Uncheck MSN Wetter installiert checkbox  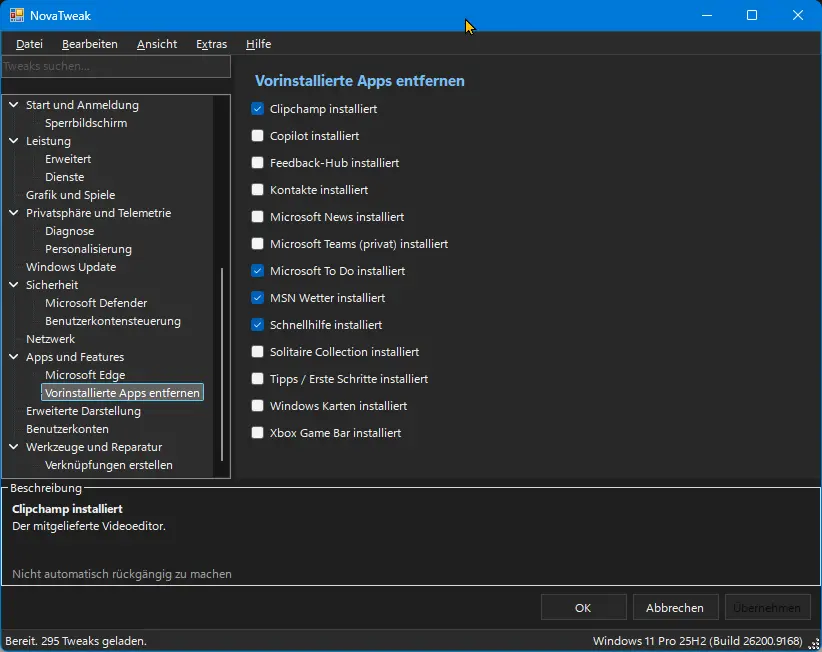pyautogui.click(x=257, y=298)
